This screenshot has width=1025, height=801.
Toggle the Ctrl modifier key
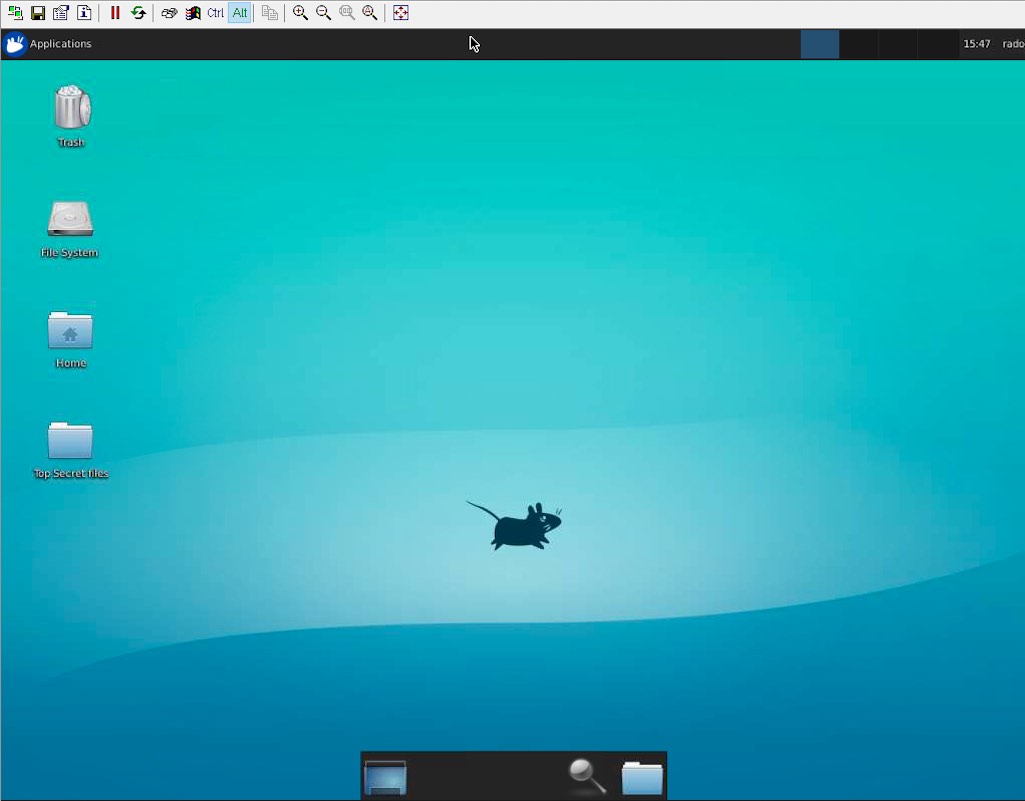215,13
